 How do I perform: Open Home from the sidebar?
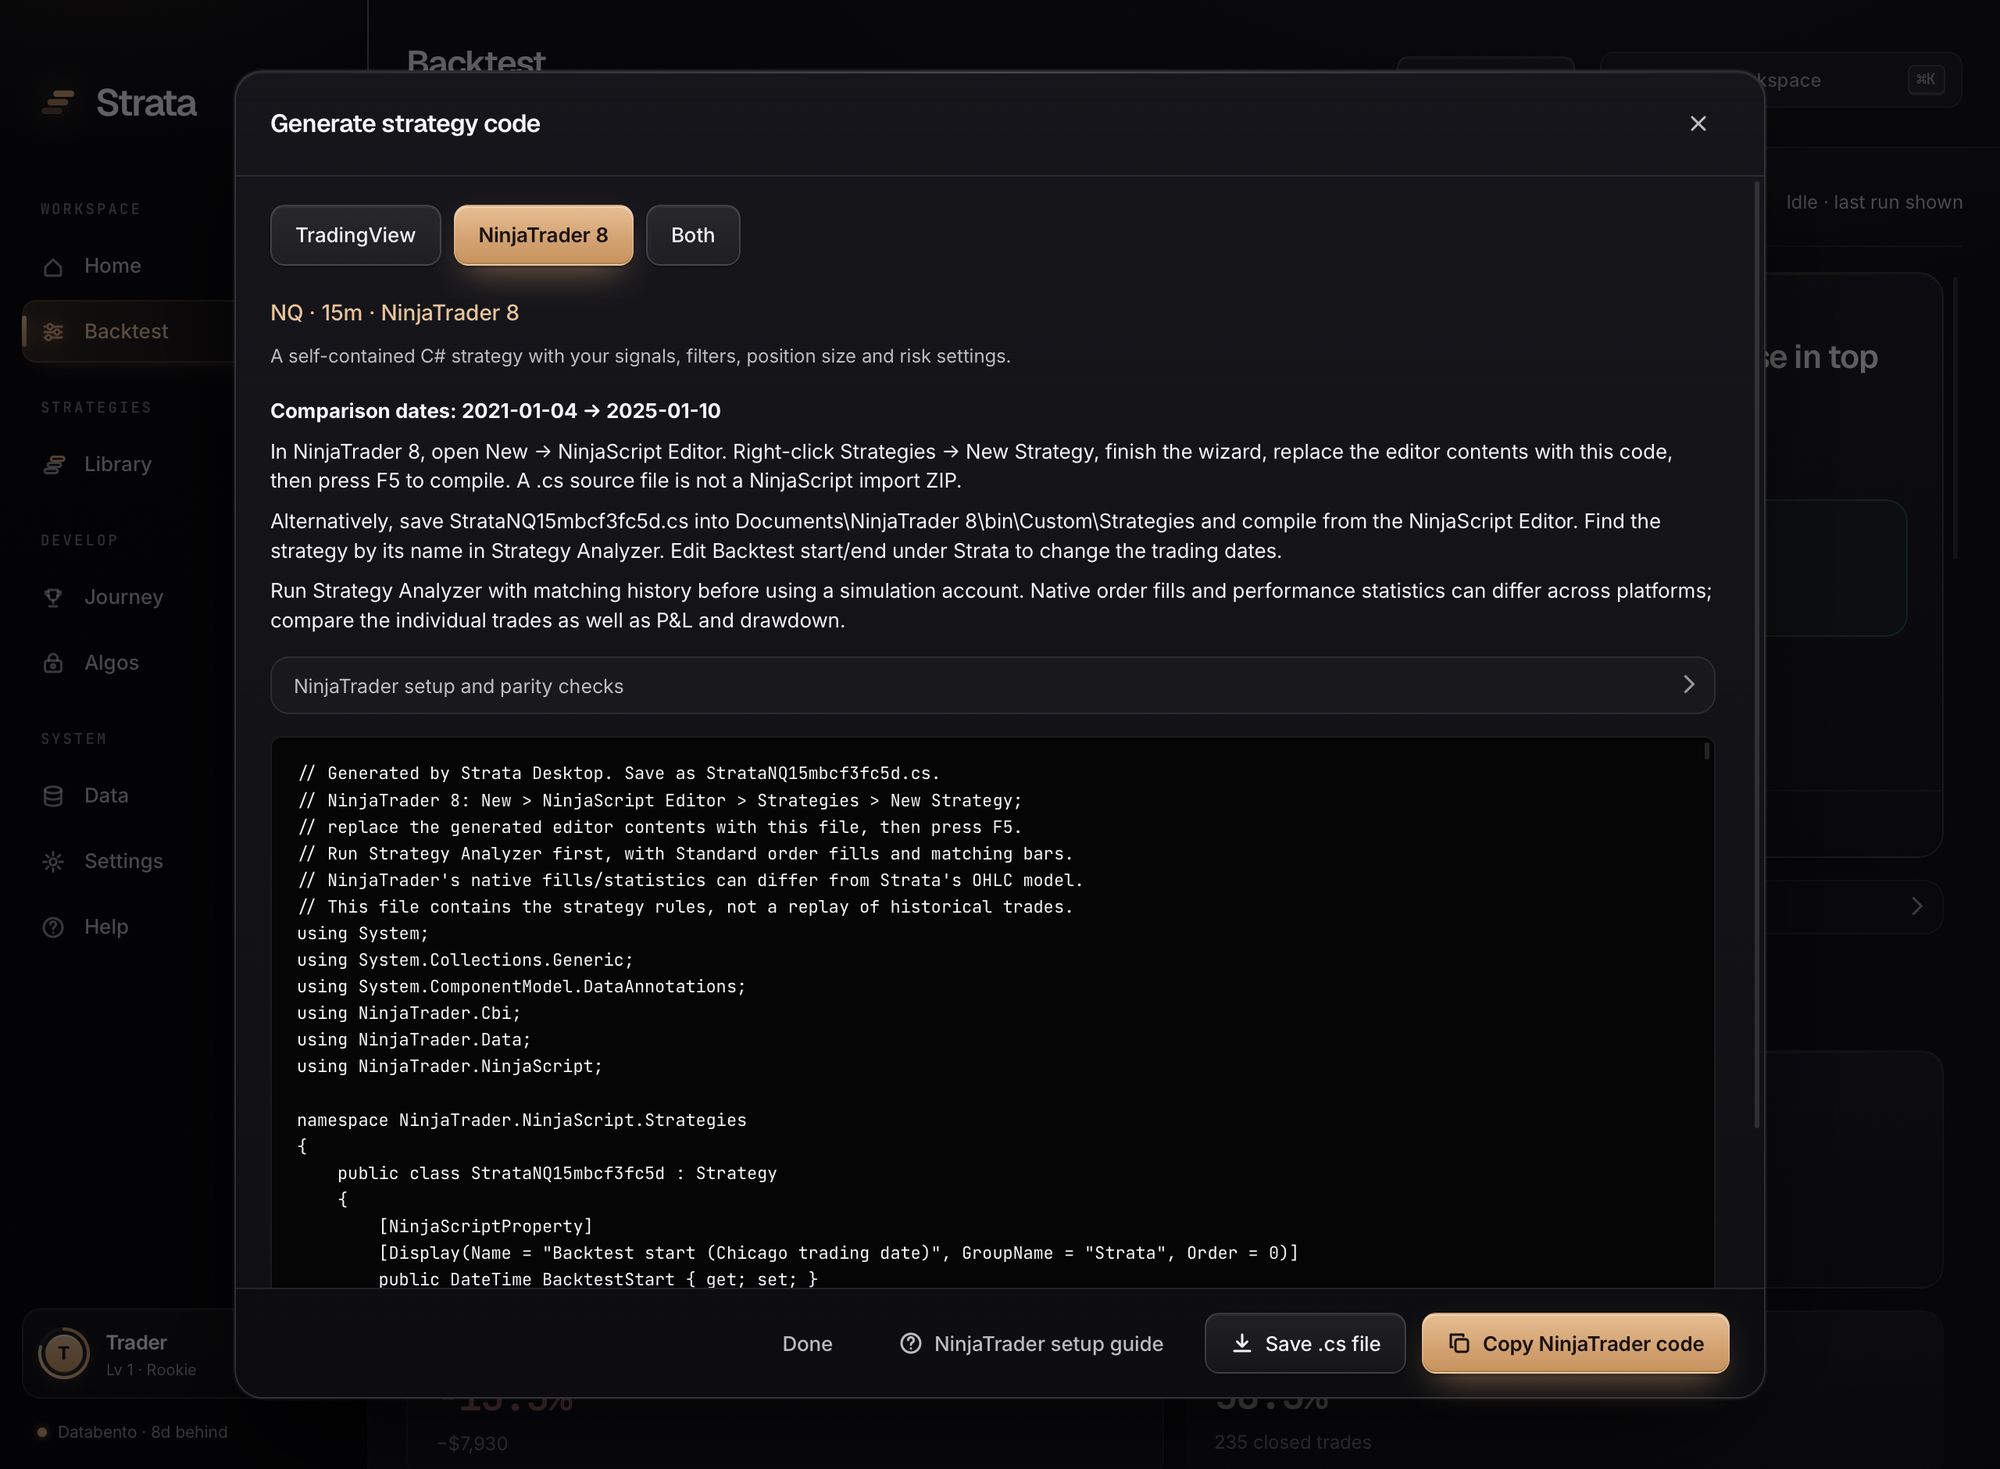pyautogui.click(x=112, y=266)
